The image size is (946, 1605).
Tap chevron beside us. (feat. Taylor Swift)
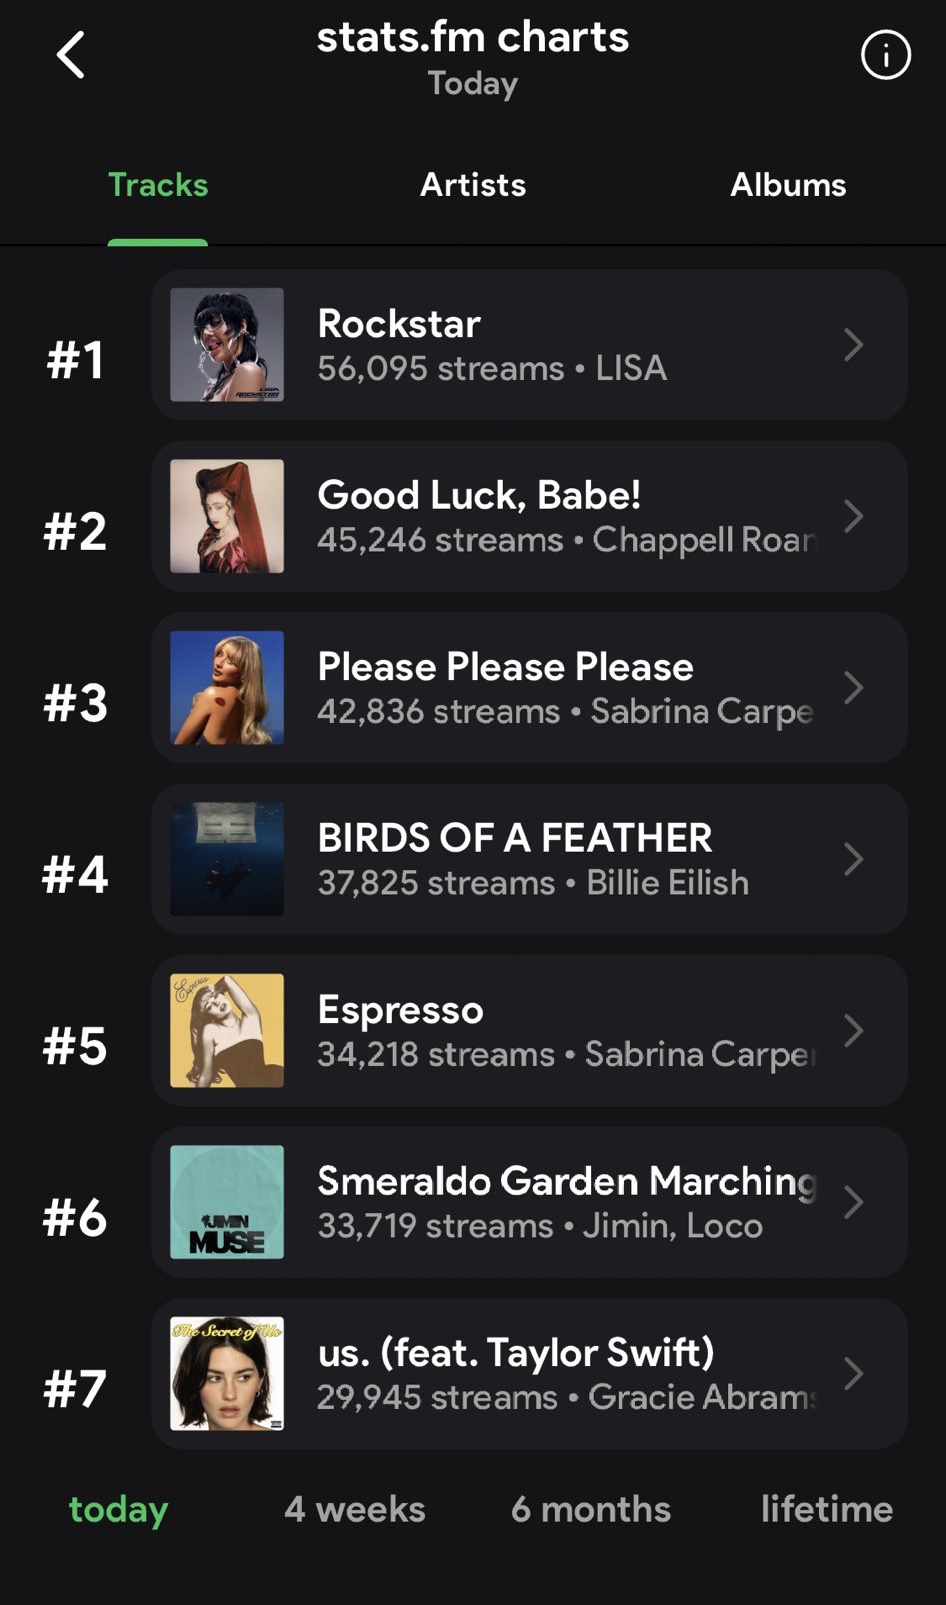click(x=853, y=1374)
